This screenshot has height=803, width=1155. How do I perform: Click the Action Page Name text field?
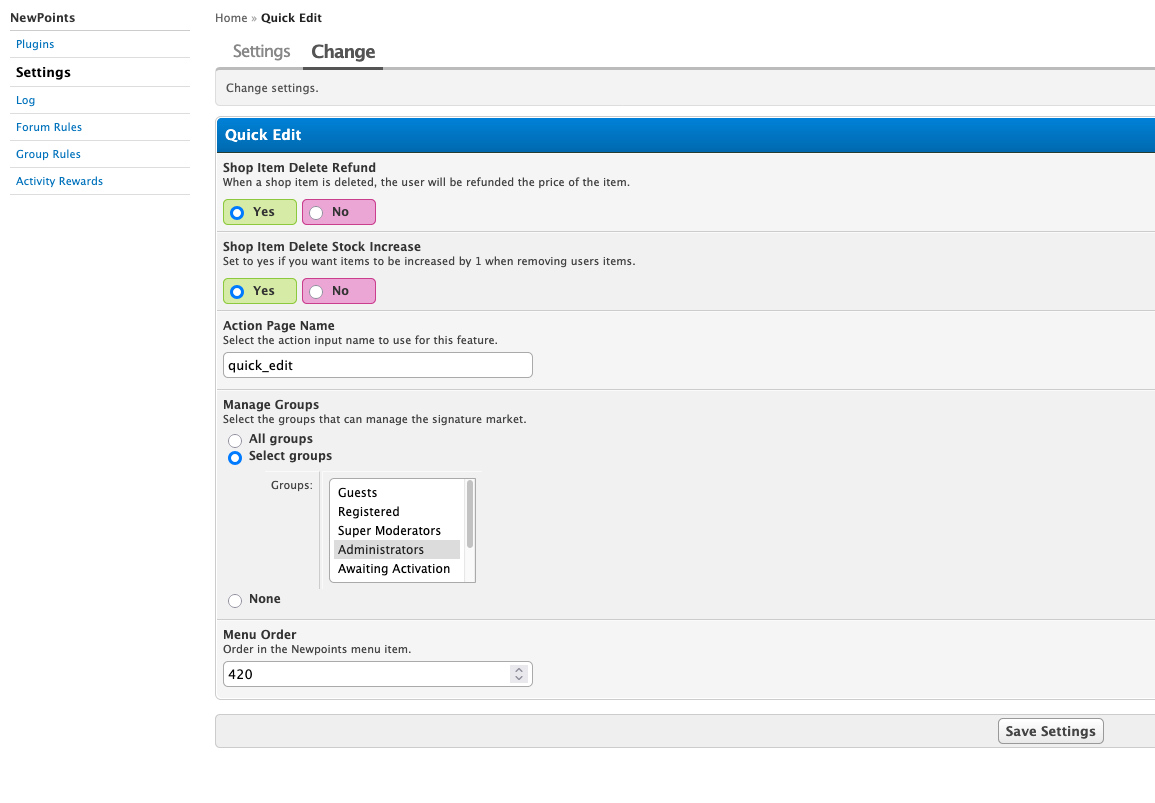click(377, 366)
